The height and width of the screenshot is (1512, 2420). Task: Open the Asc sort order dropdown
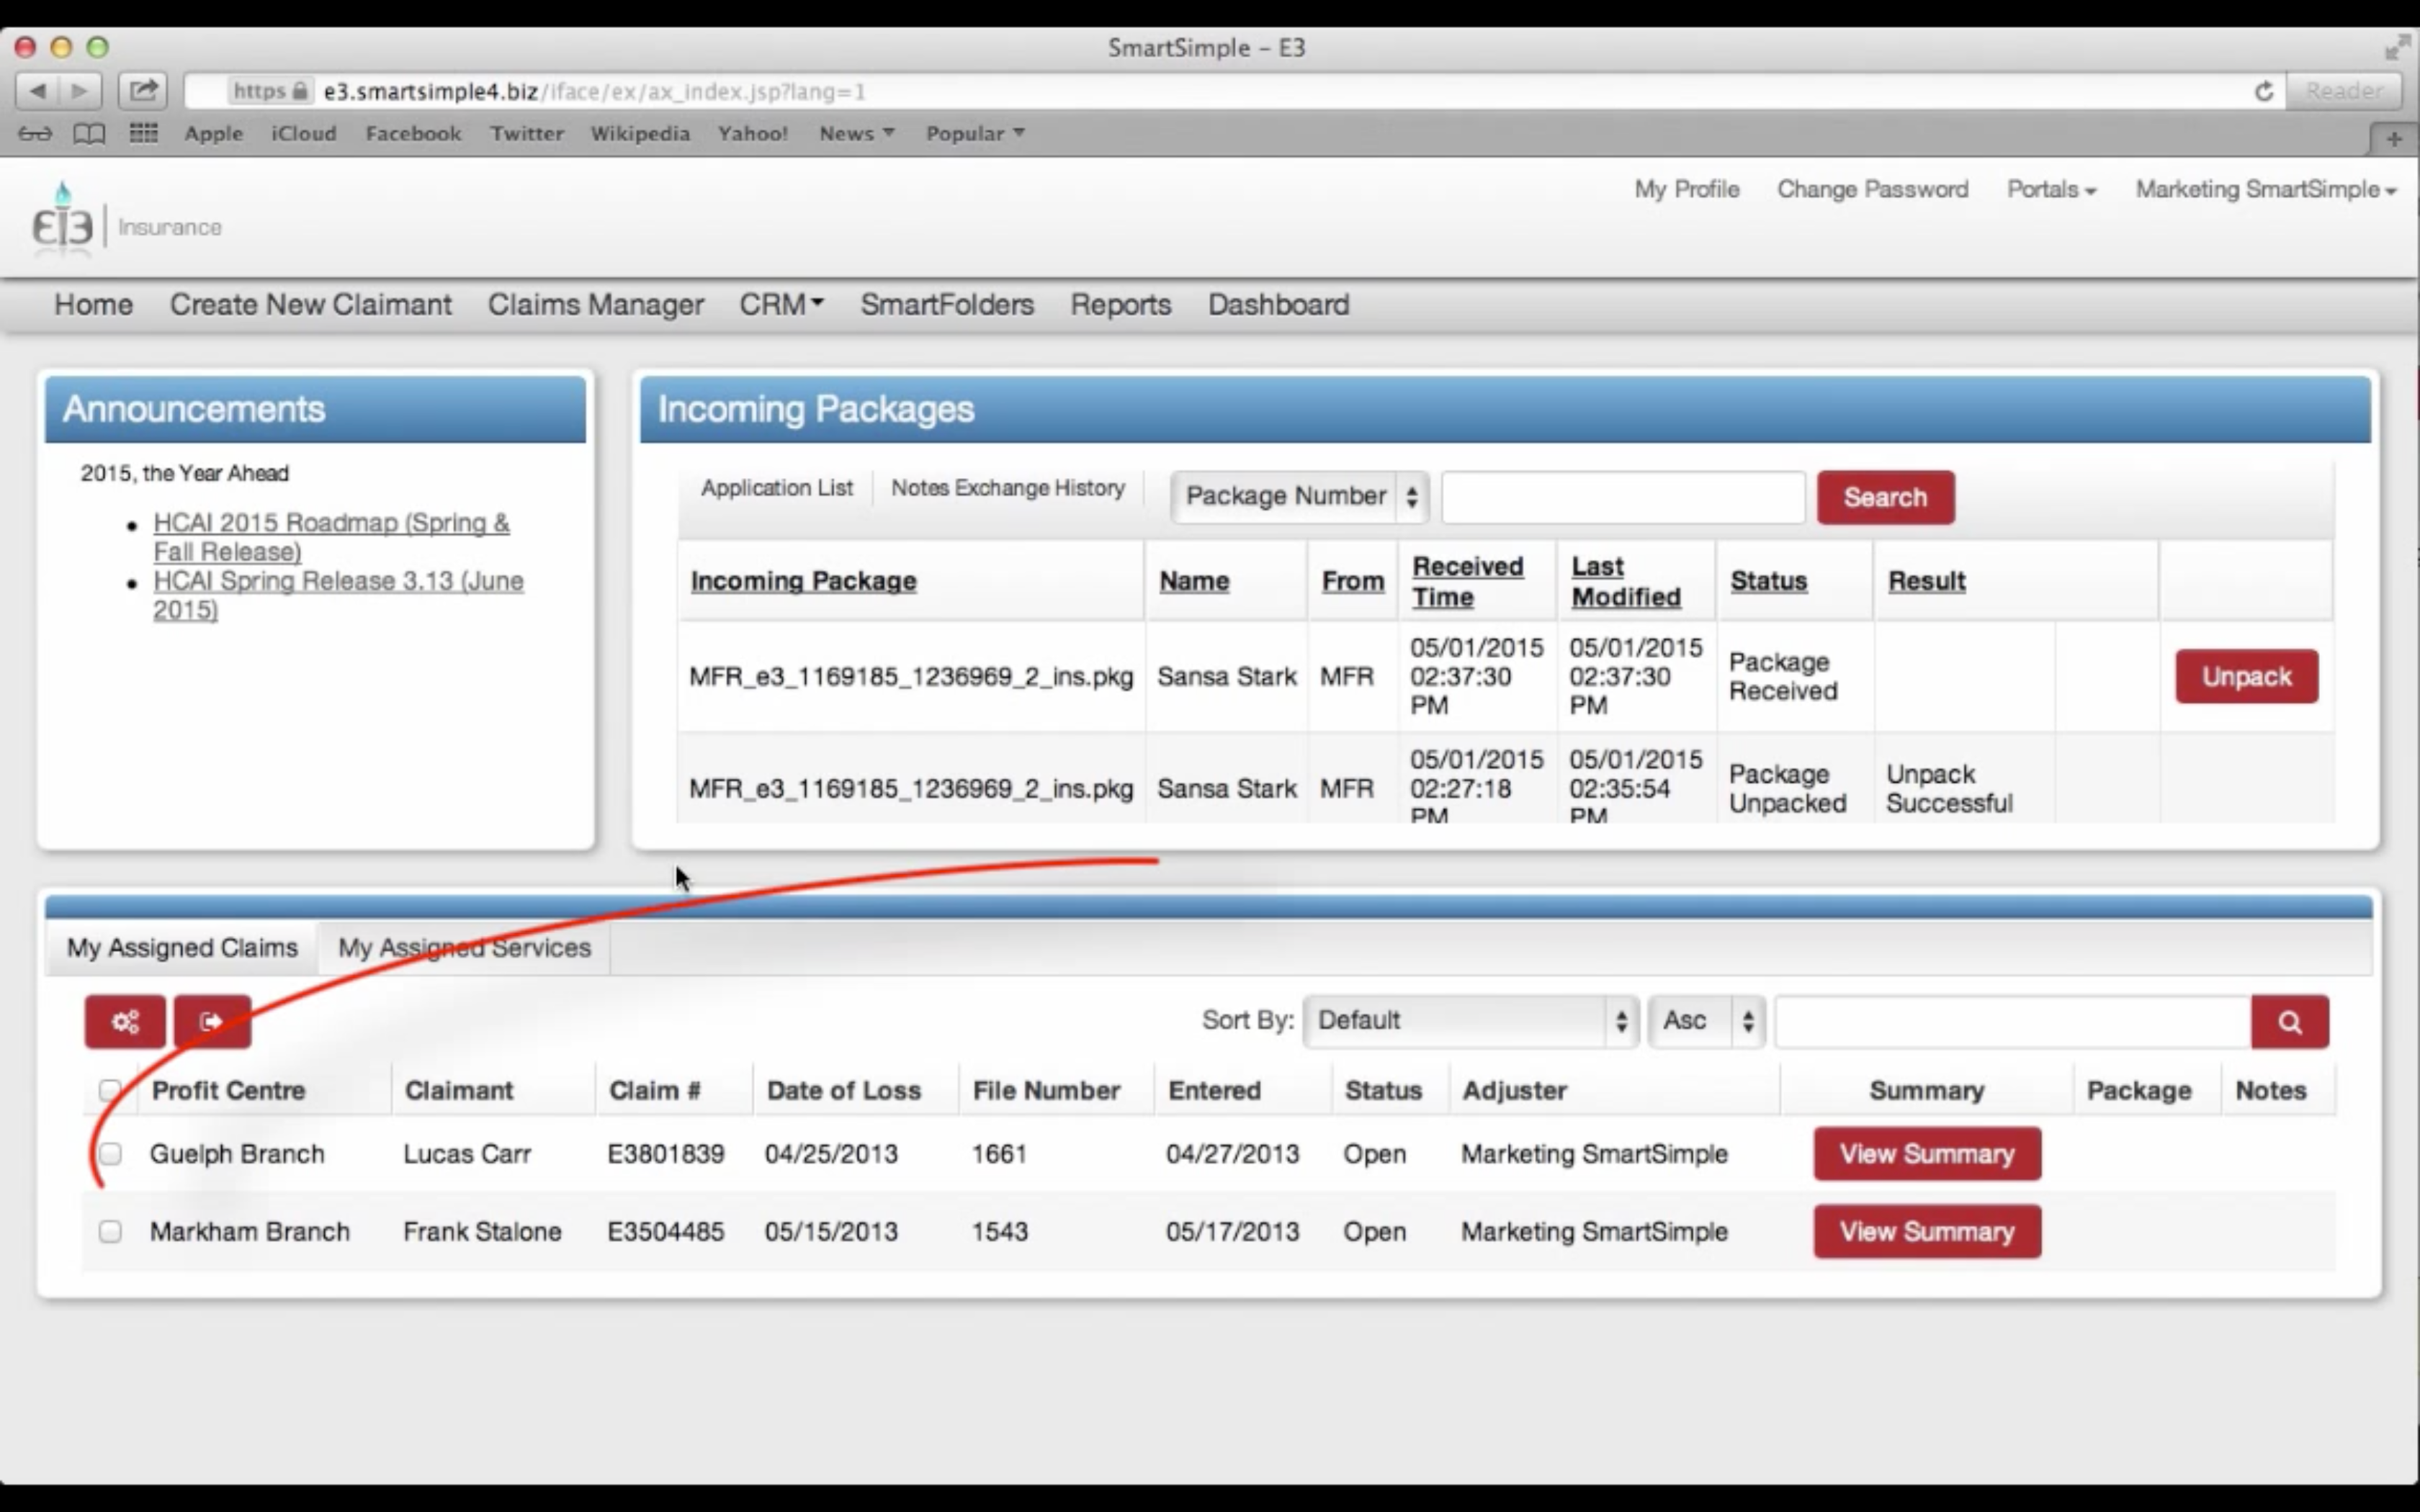tap(1706, 1020)
